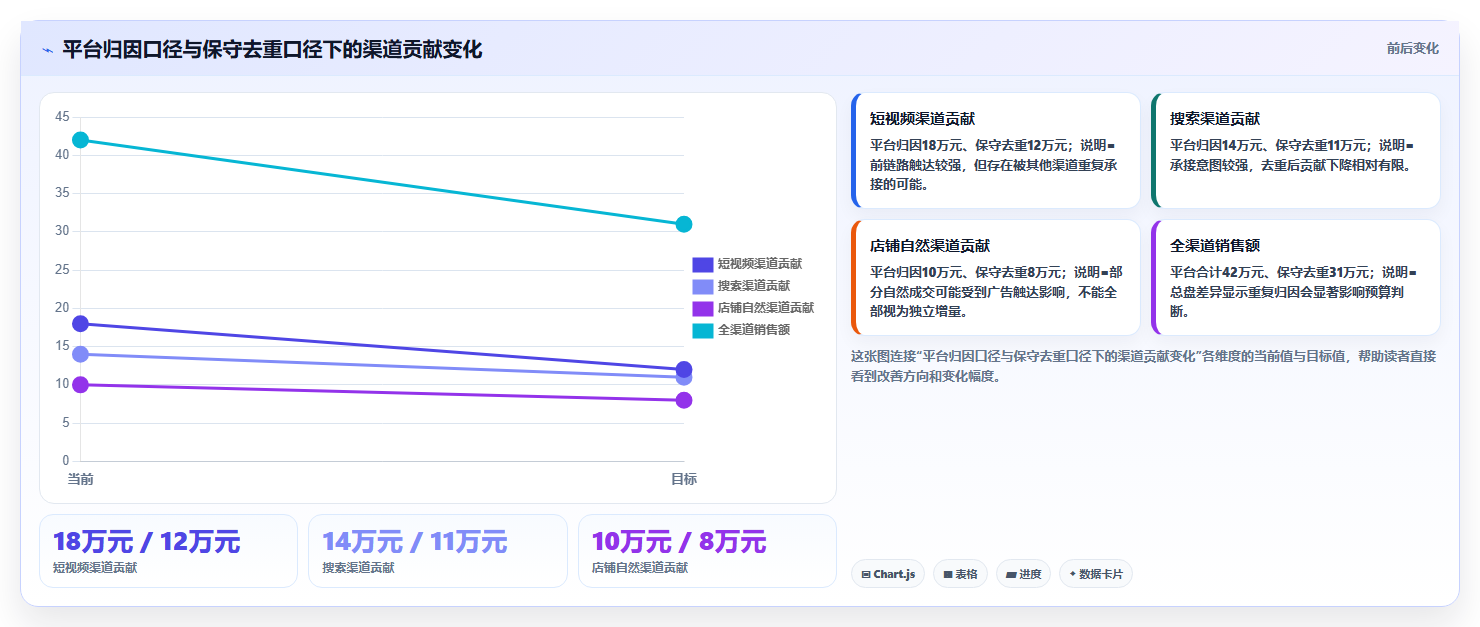Click the 搜索渠道贡献 data point at 当前
Screen dimensions: 1480x627
80,354
